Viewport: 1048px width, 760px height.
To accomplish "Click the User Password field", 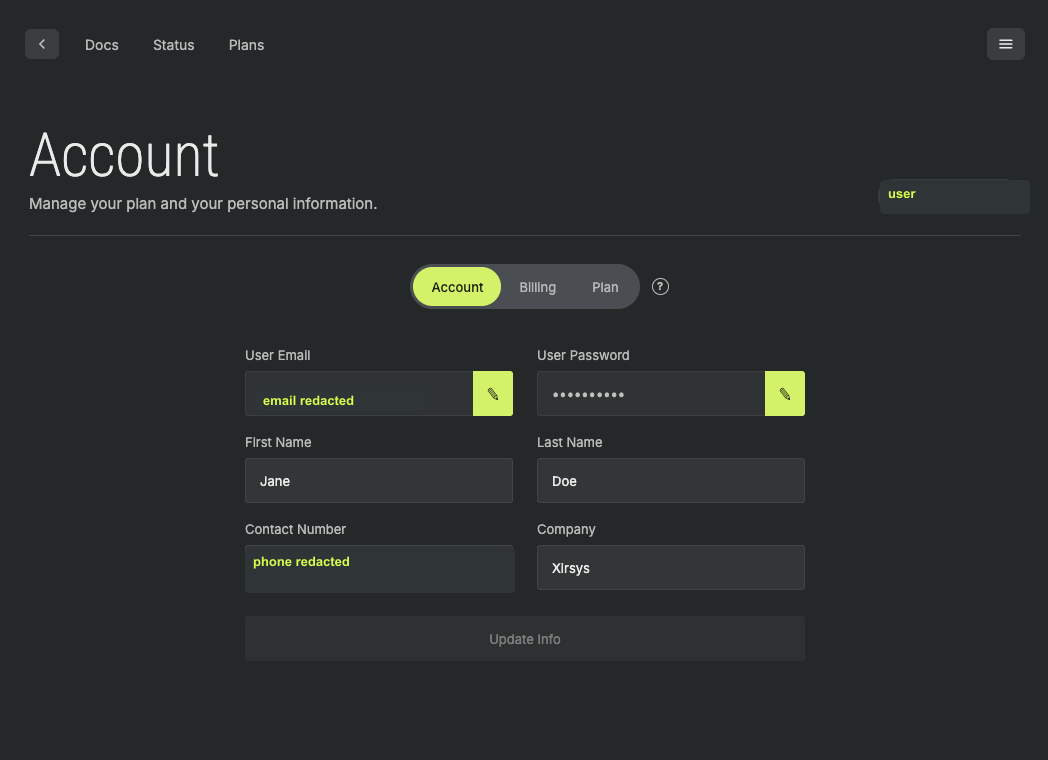I will coord(651,394).
